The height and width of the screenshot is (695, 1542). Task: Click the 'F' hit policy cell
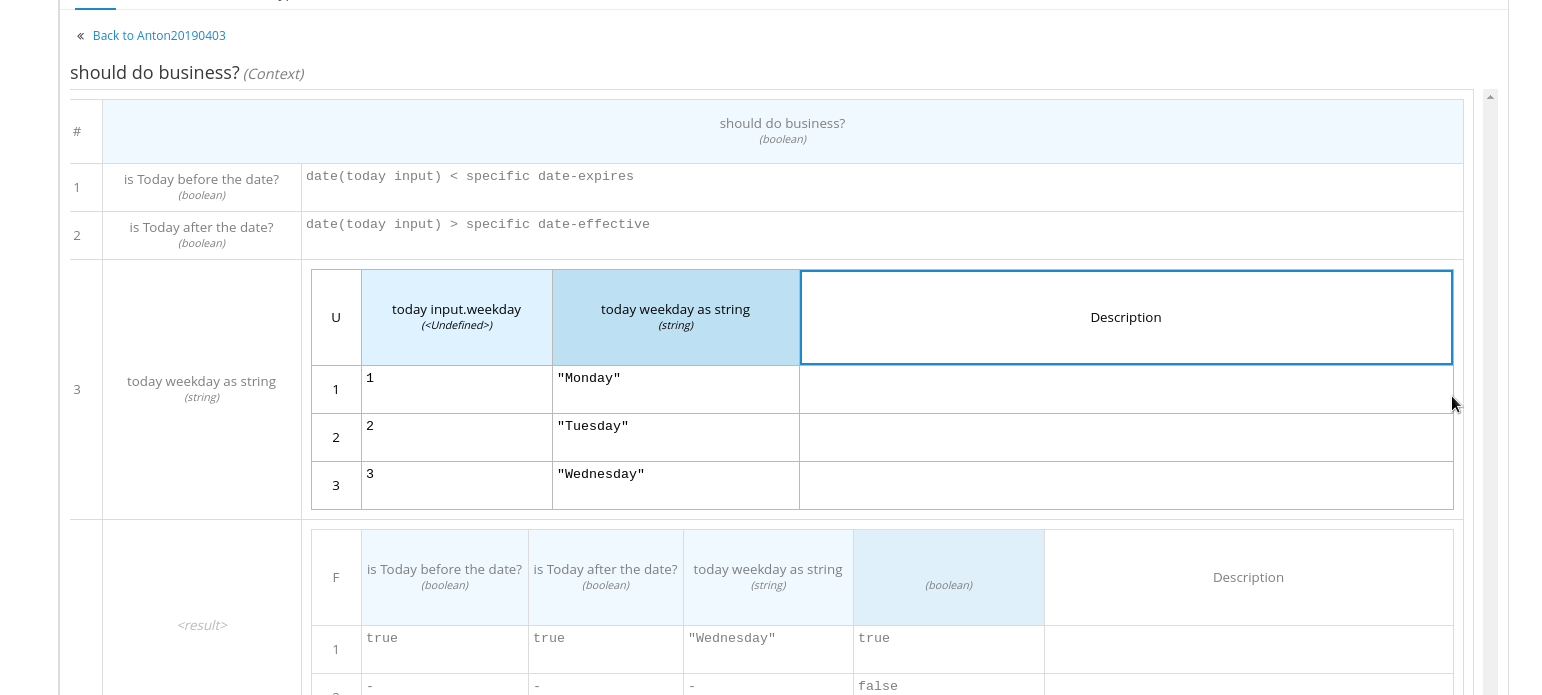(336, 577)
